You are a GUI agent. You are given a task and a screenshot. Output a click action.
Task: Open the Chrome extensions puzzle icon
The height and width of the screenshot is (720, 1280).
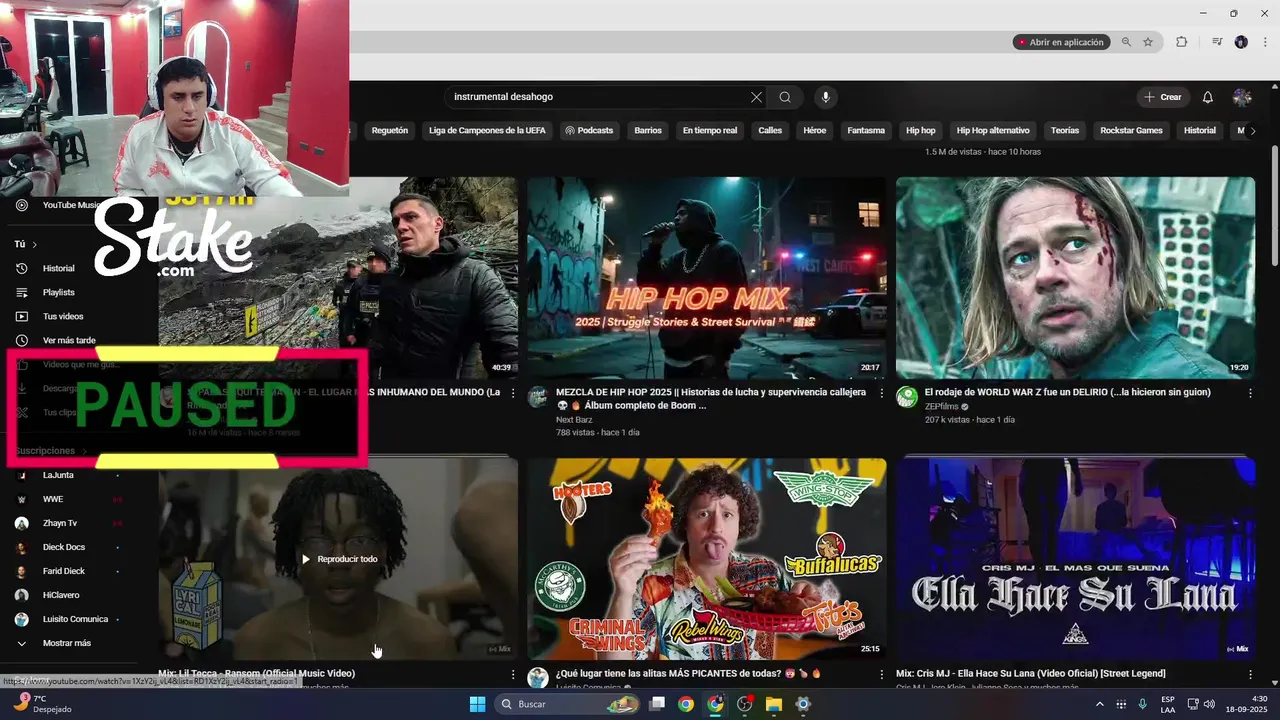pyautogui.click(x=1181, y=42)
